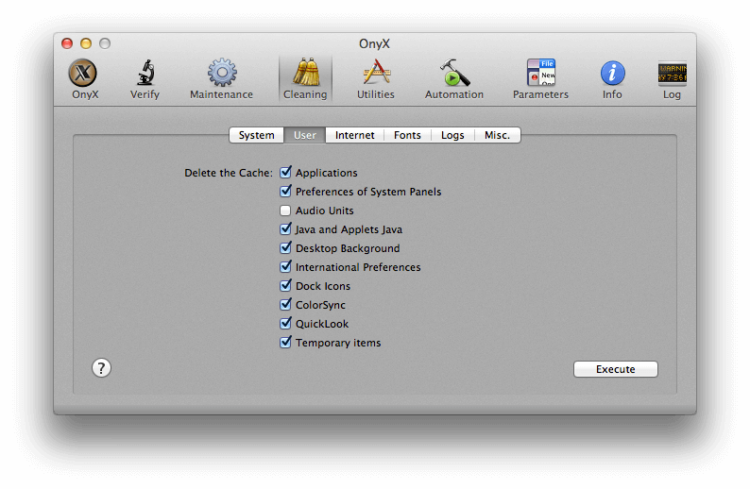Image resolution: width=750 pixels, height=489 pixels.
Task: Open the Fonts tab
Action: 408,135
